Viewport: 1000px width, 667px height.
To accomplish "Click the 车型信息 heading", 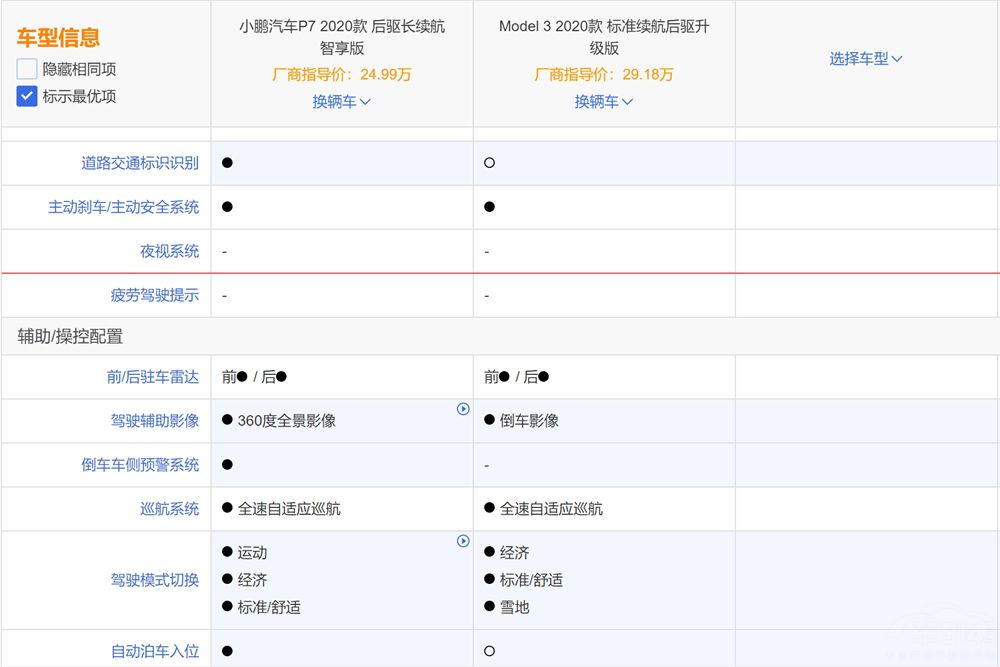I will coord(58,38).
